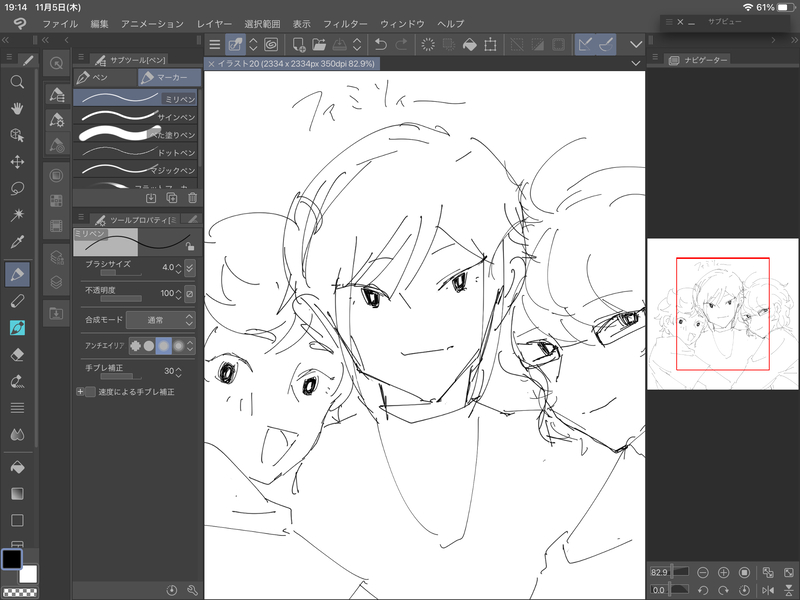Collapse the left palette dock
The height and width of the screenshot is (600, 800).
5,40
